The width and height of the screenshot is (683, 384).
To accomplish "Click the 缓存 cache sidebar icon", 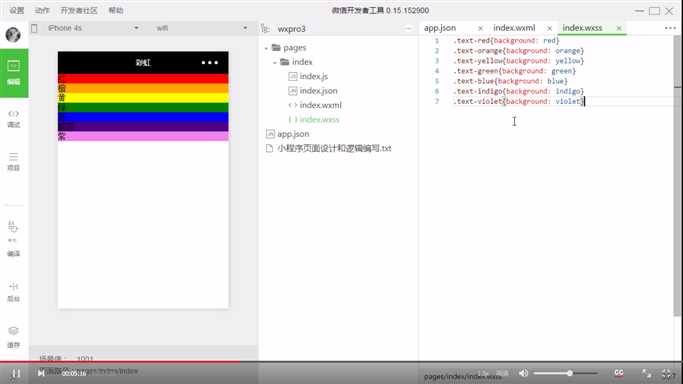I will pos(14,337).
